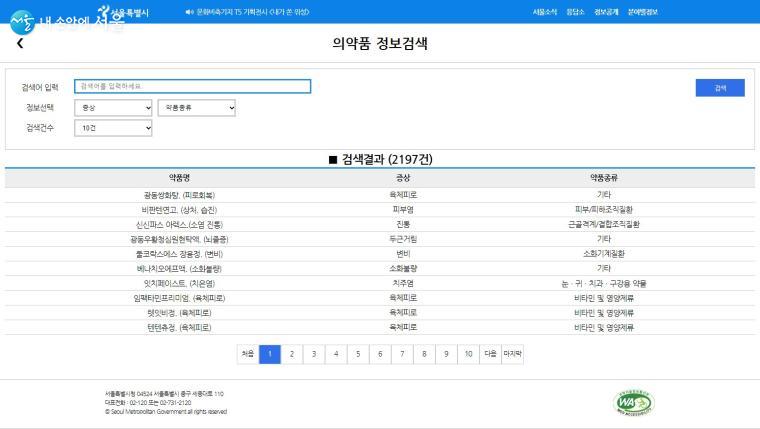This screenshot has height=429, width=760.
Task: Click the 진통 symptom cell
Action: pyautogui.click(x=403, y=224)
